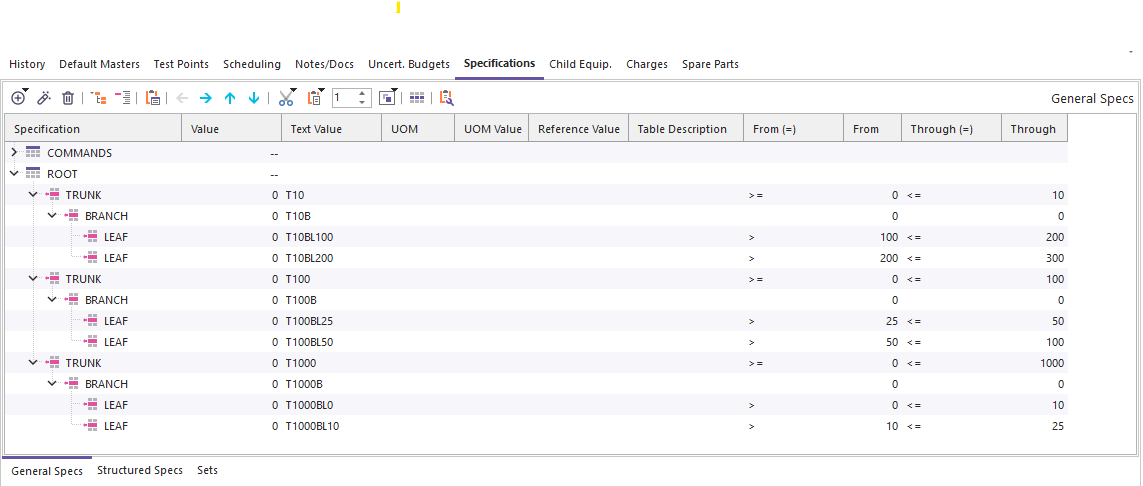
Task: Expand the COMMANDS tree node
Action: point(14,153)
